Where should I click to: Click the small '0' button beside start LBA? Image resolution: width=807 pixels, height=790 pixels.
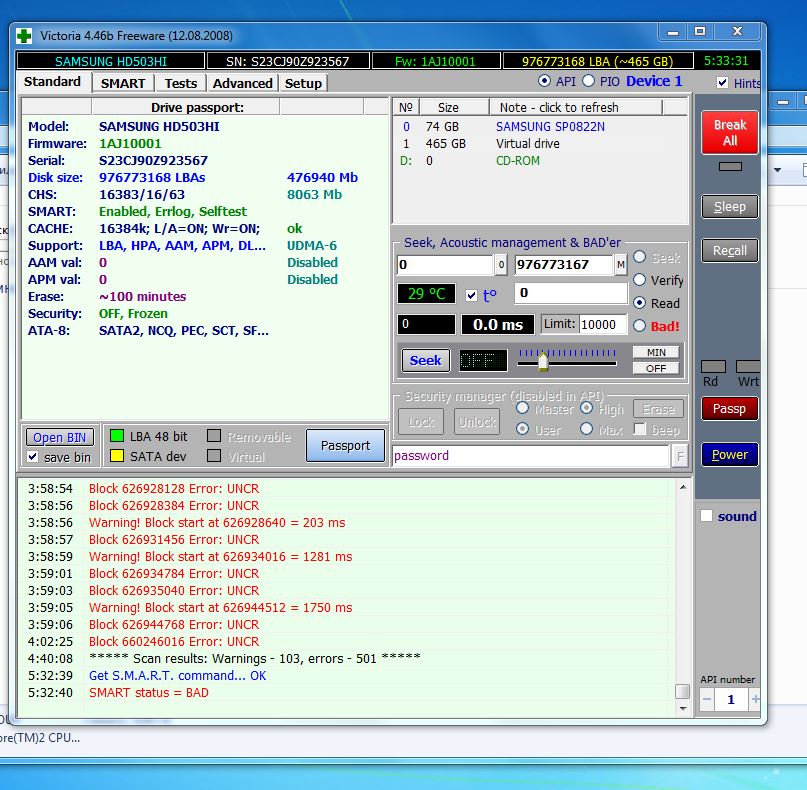pos(501,265)
